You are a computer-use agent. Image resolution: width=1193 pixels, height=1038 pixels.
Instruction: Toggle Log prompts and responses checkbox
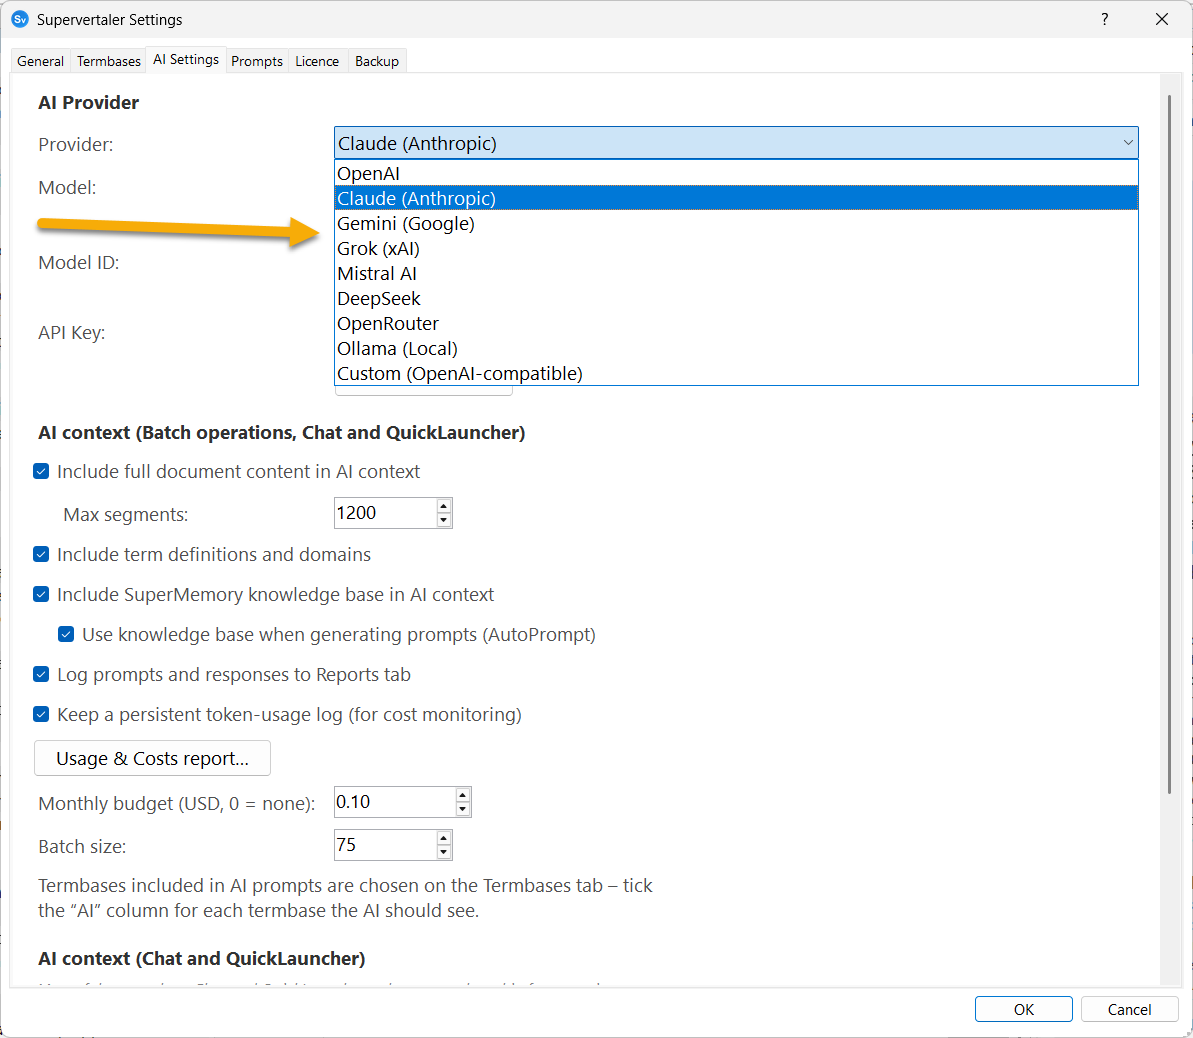coord(41,675)
